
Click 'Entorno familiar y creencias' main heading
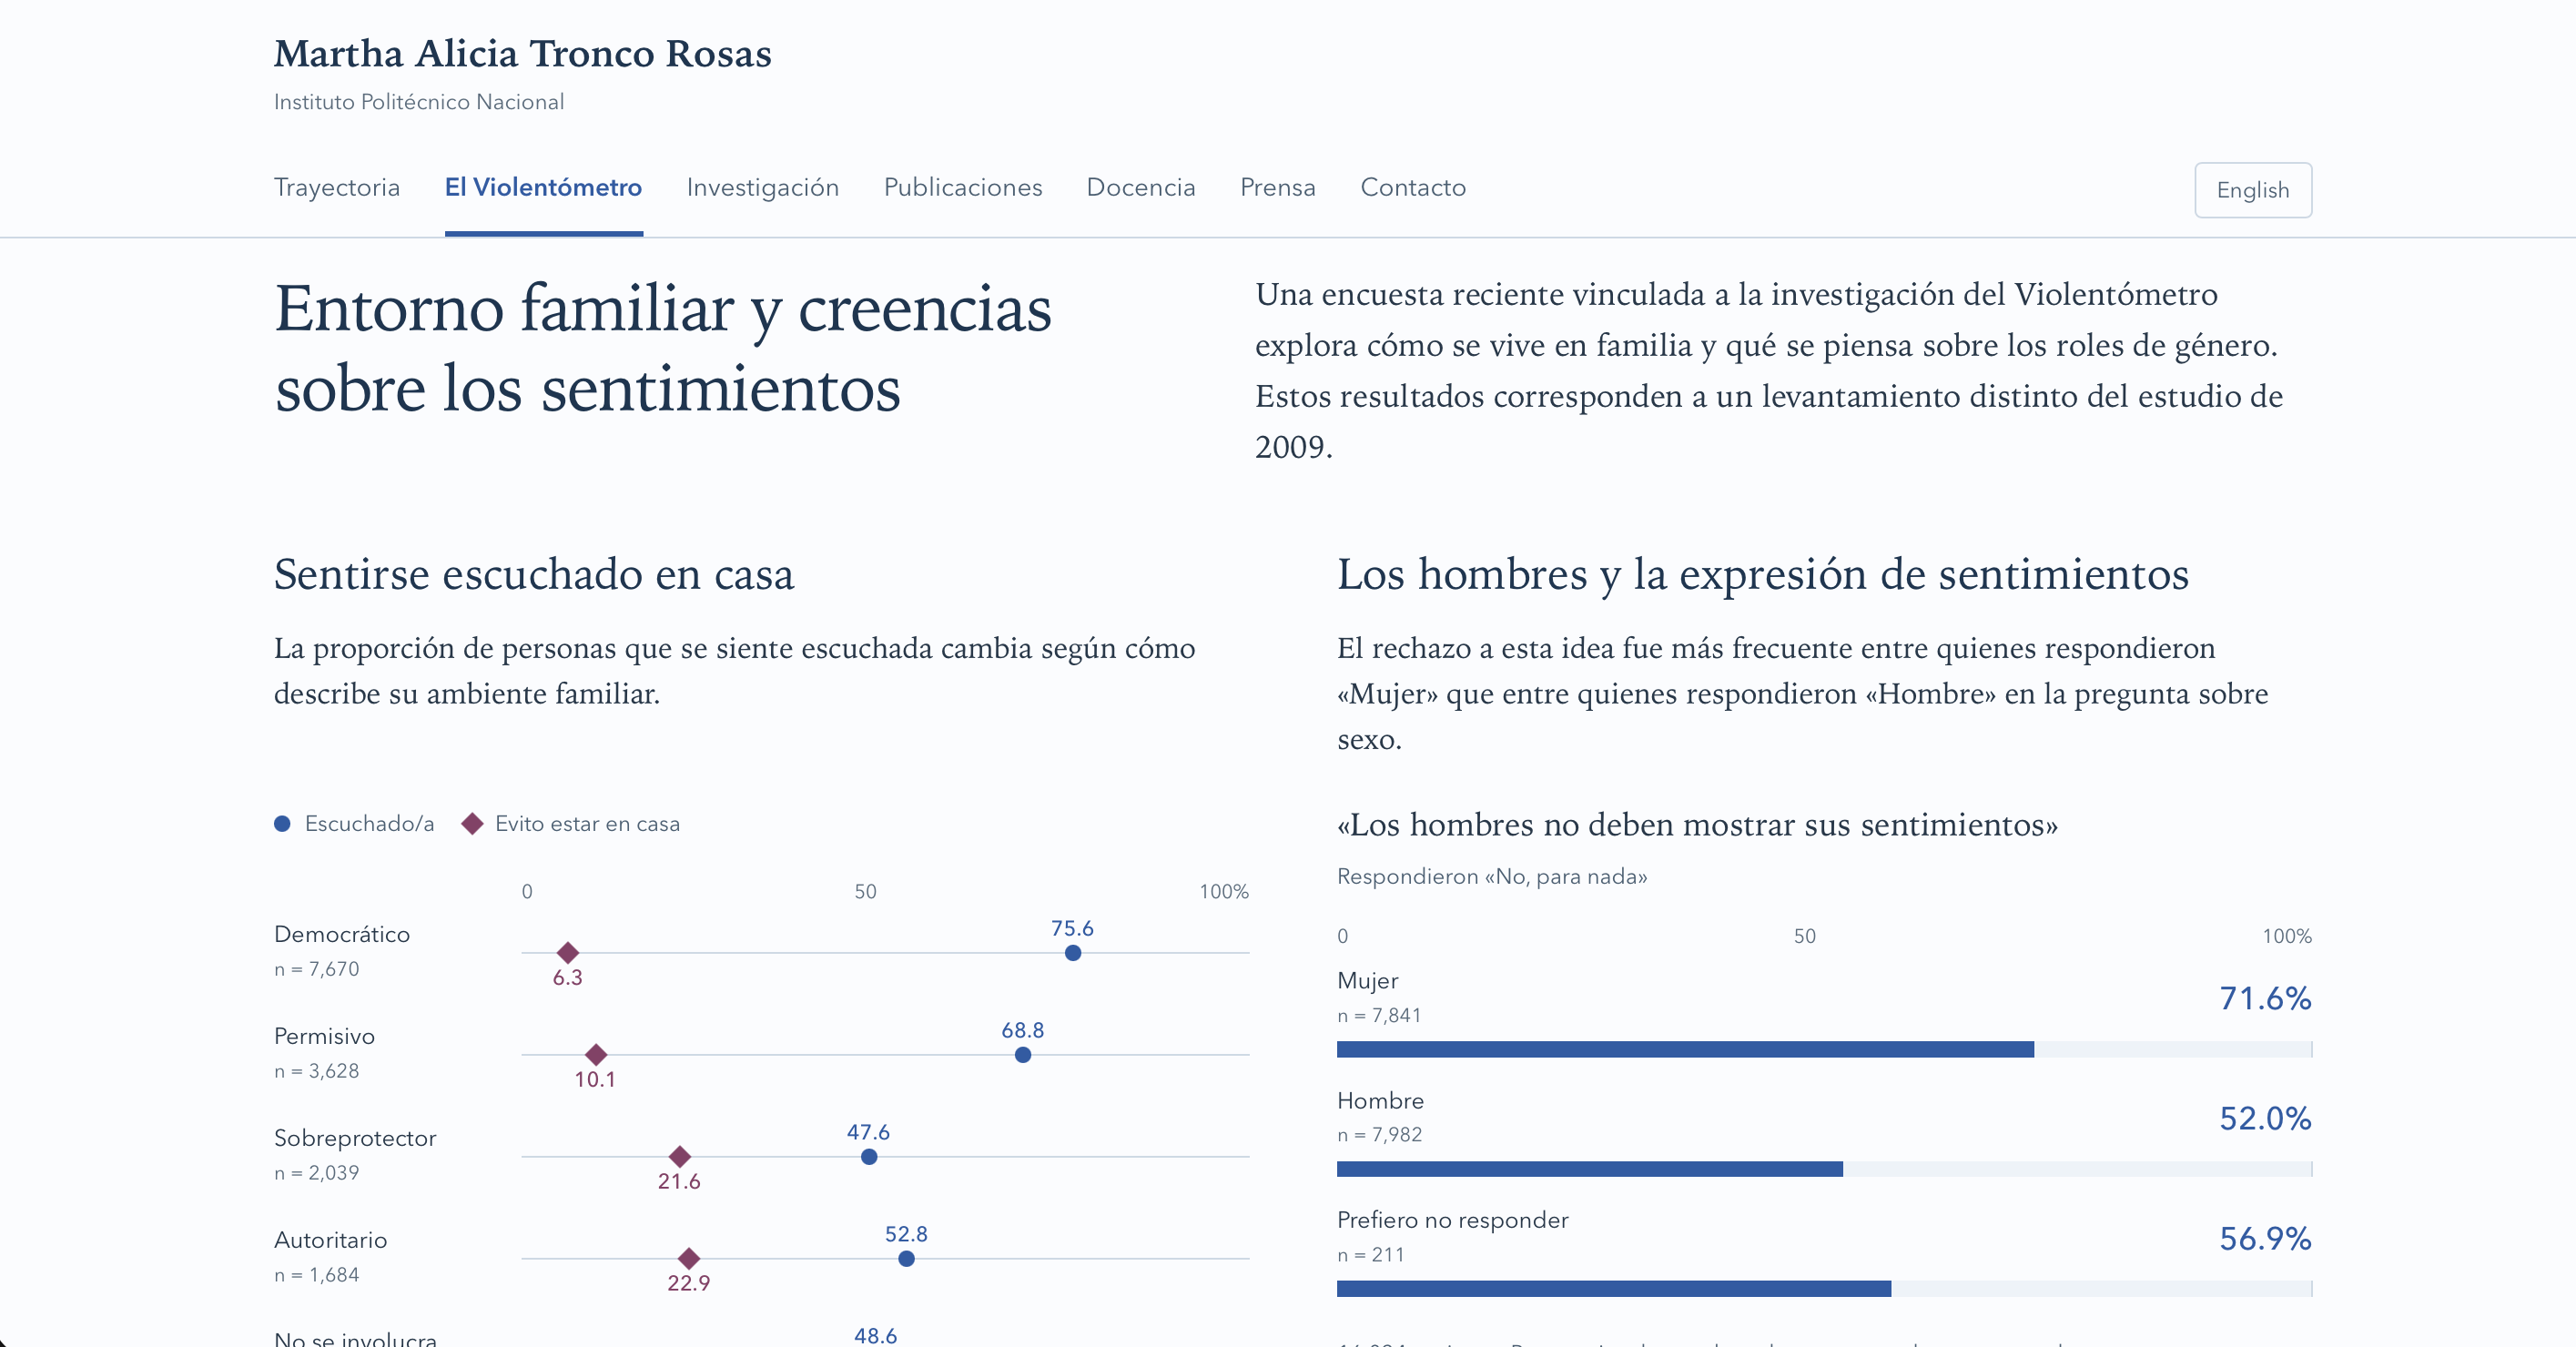pos(662,348)
